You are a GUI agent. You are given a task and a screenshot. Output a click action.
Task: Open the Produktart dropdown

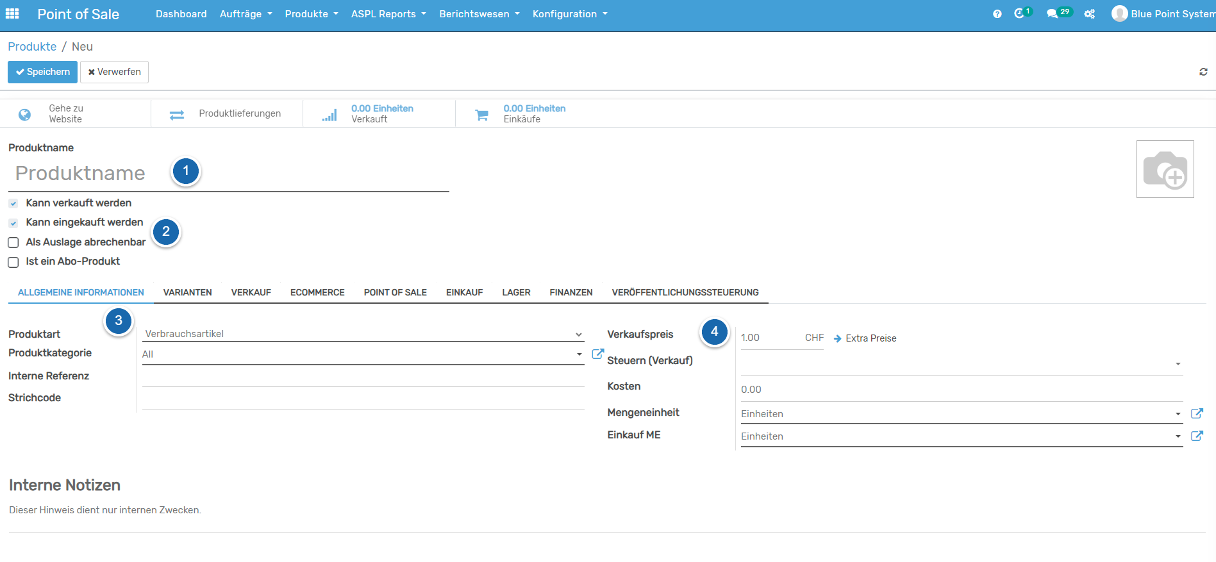(363, 334)
